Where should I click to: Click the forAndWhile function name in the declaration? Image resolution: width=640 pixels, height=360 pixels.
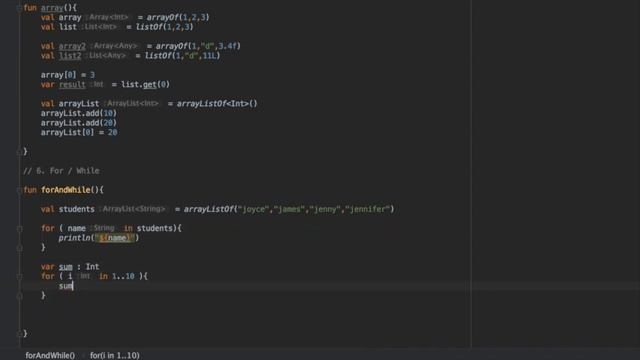click(66, 190)
